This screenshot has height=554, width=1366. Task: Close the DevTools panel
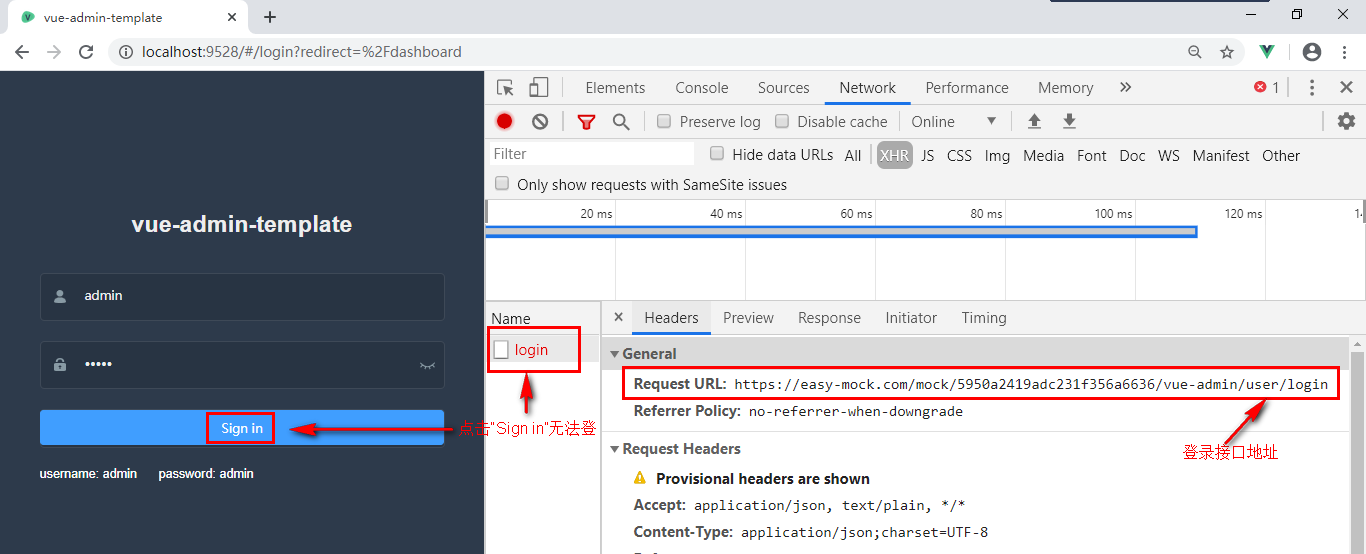(1346, 87)
